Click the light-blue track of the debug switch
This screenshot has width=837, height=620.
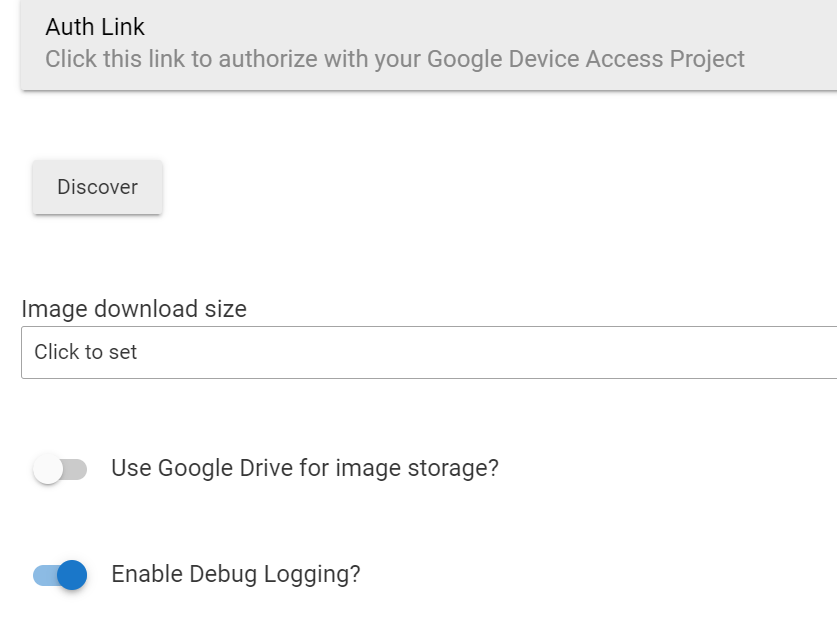(44, 576)
